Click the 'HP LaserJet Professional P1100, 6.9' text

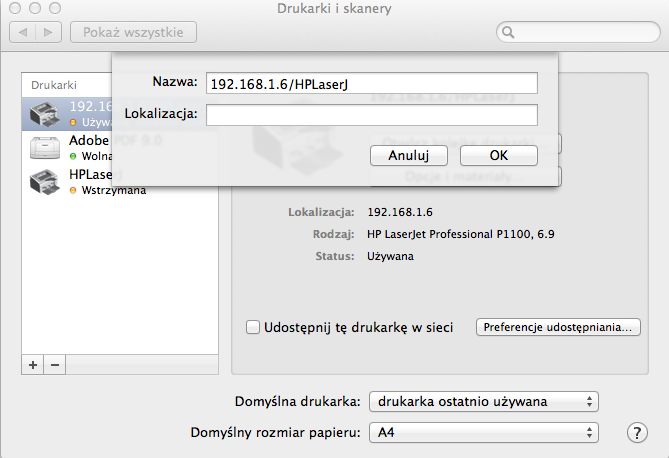pyautogui.click(x=461, y=234)
